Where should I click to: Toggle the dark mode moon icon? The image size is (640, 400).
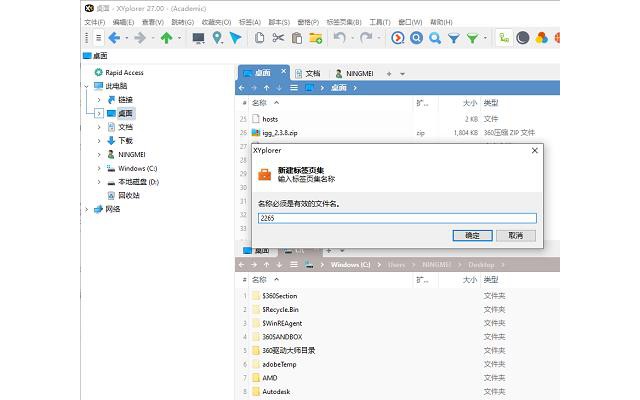pos(523,38)
